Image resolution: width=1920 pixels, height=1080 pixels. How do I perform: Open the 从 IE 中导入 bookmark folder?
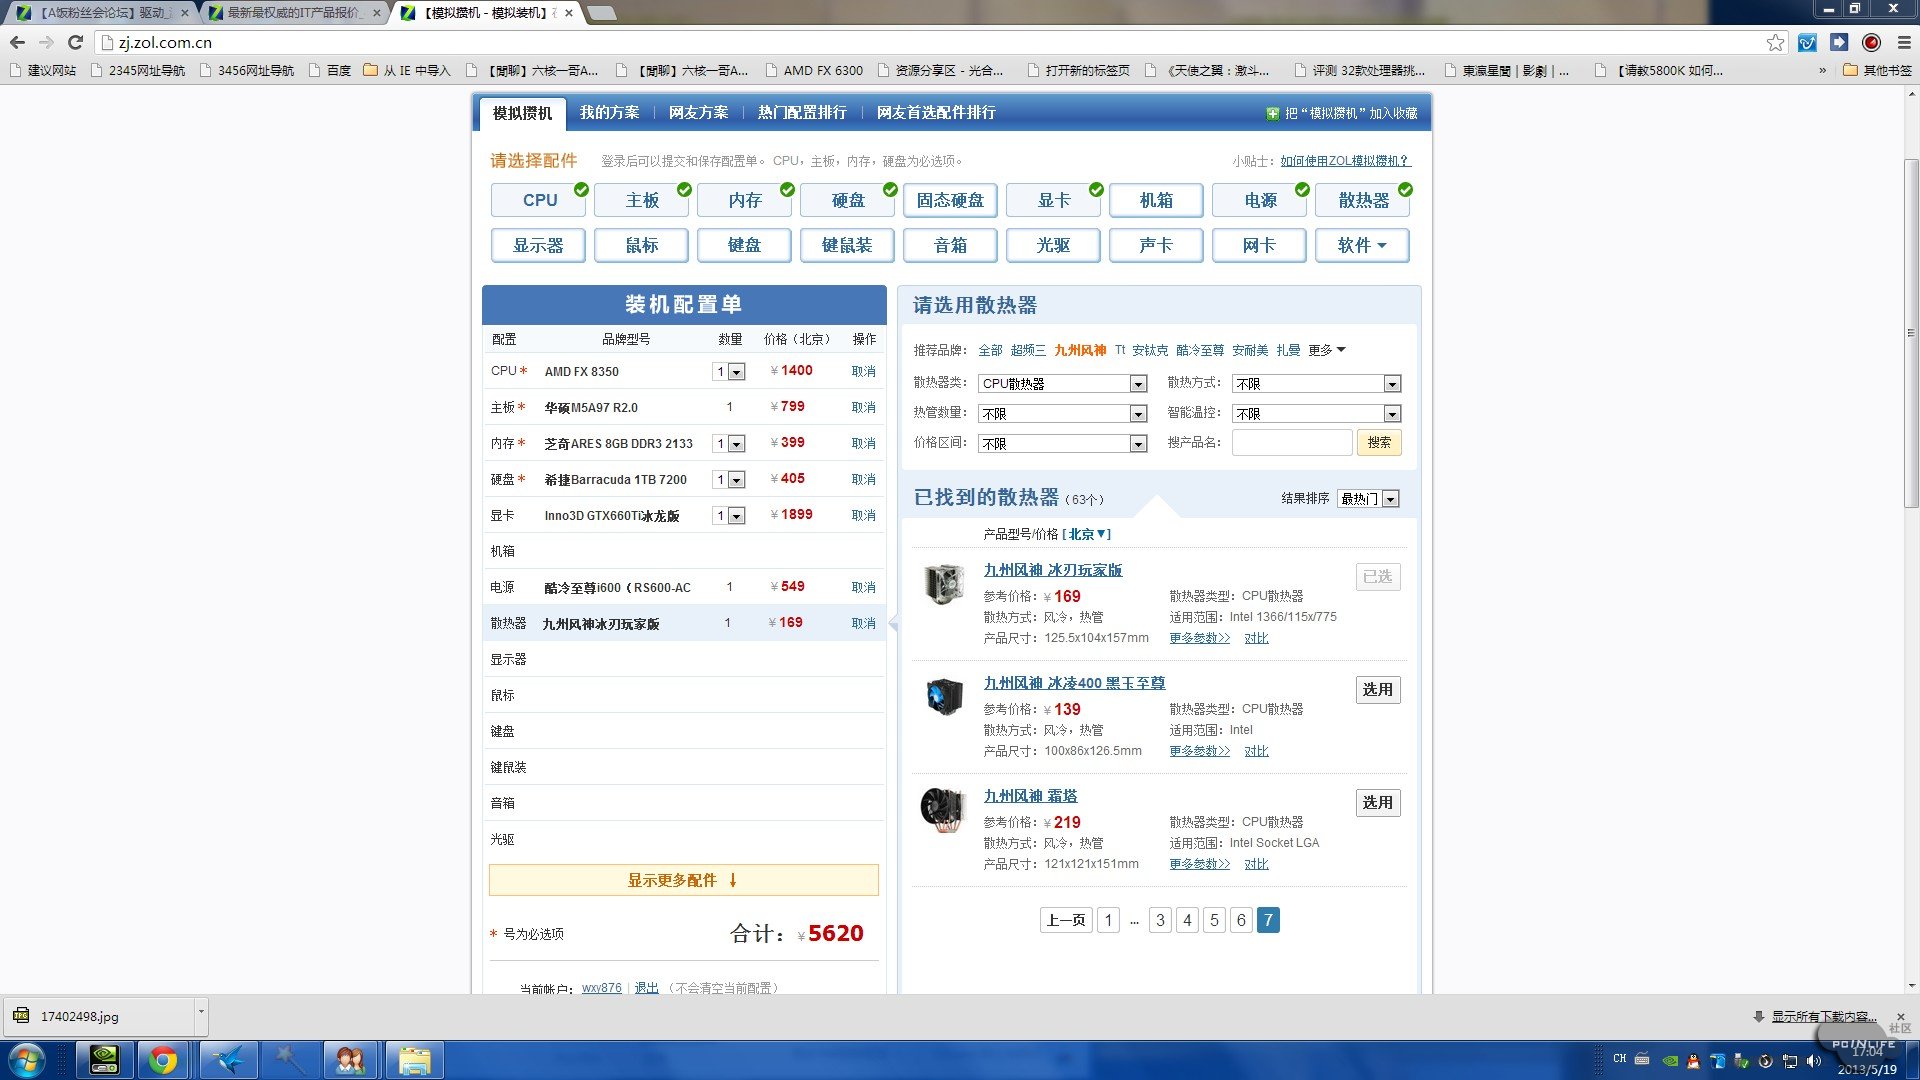(x=407, y=70)
